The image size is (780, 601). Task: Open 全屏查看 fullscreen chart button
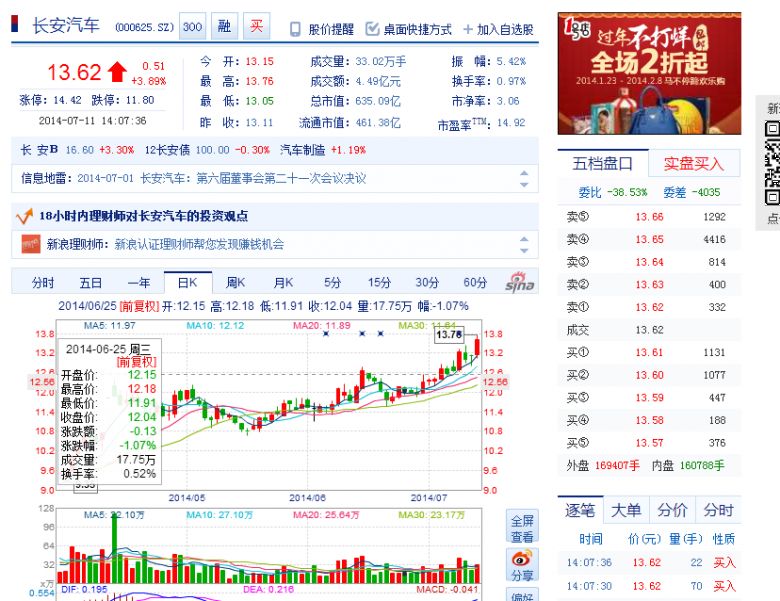[522, 528]
